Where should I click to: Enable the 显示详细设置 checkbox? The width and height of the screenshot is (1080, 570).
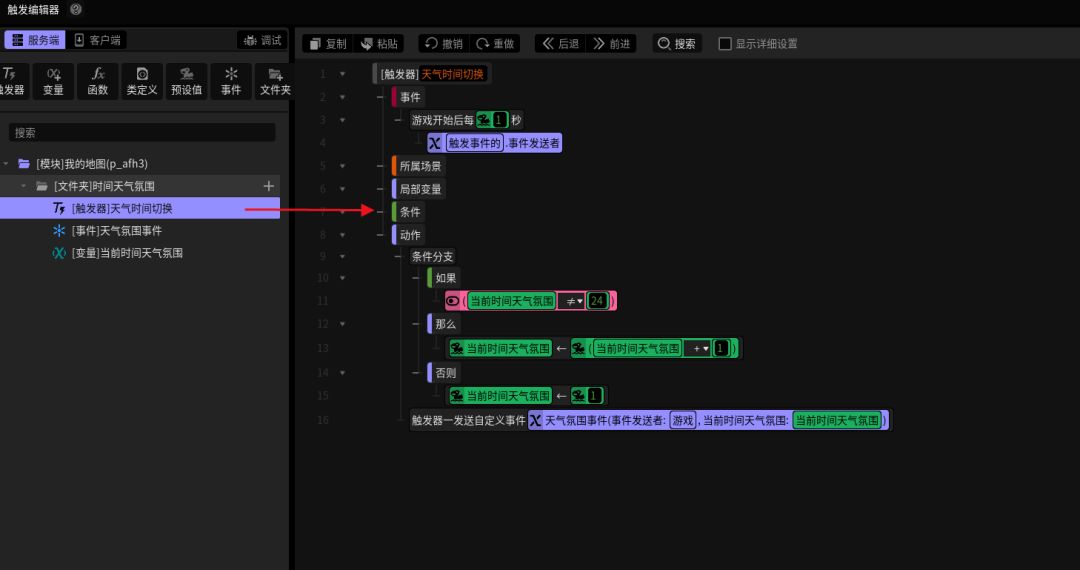pyautogui.click(x=726, y=44)
